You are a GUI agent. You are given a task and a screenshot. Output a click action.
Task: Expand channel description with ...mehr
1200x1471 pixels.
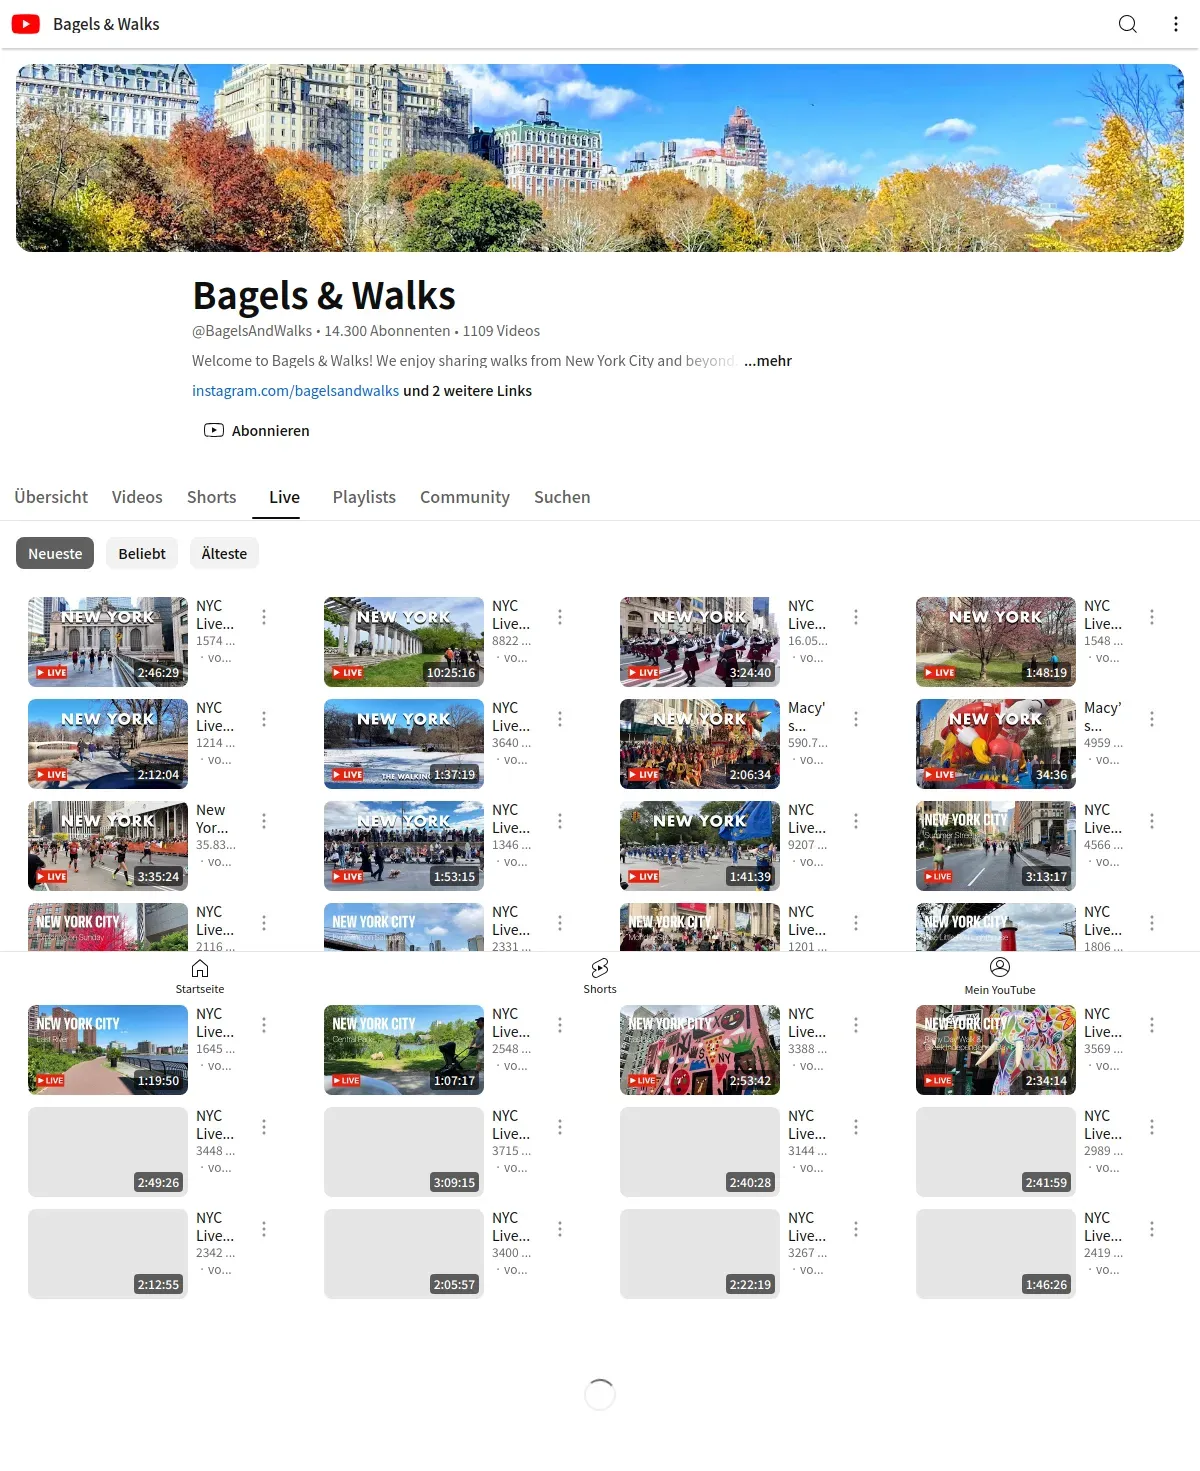[768, 361]
